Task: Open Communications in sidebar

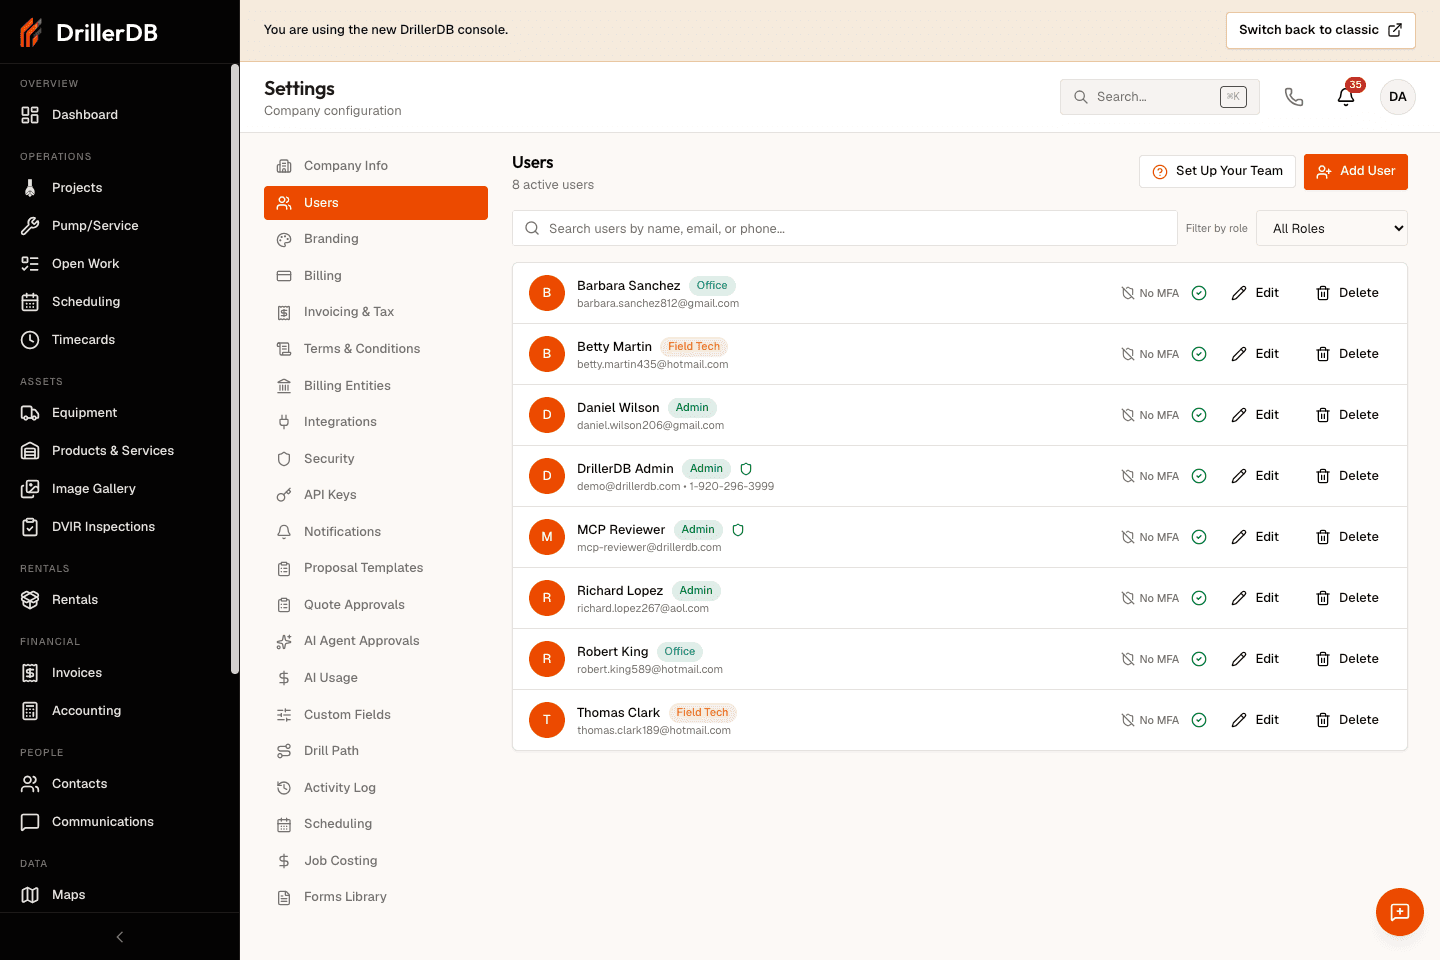Action: pos(116,822)
